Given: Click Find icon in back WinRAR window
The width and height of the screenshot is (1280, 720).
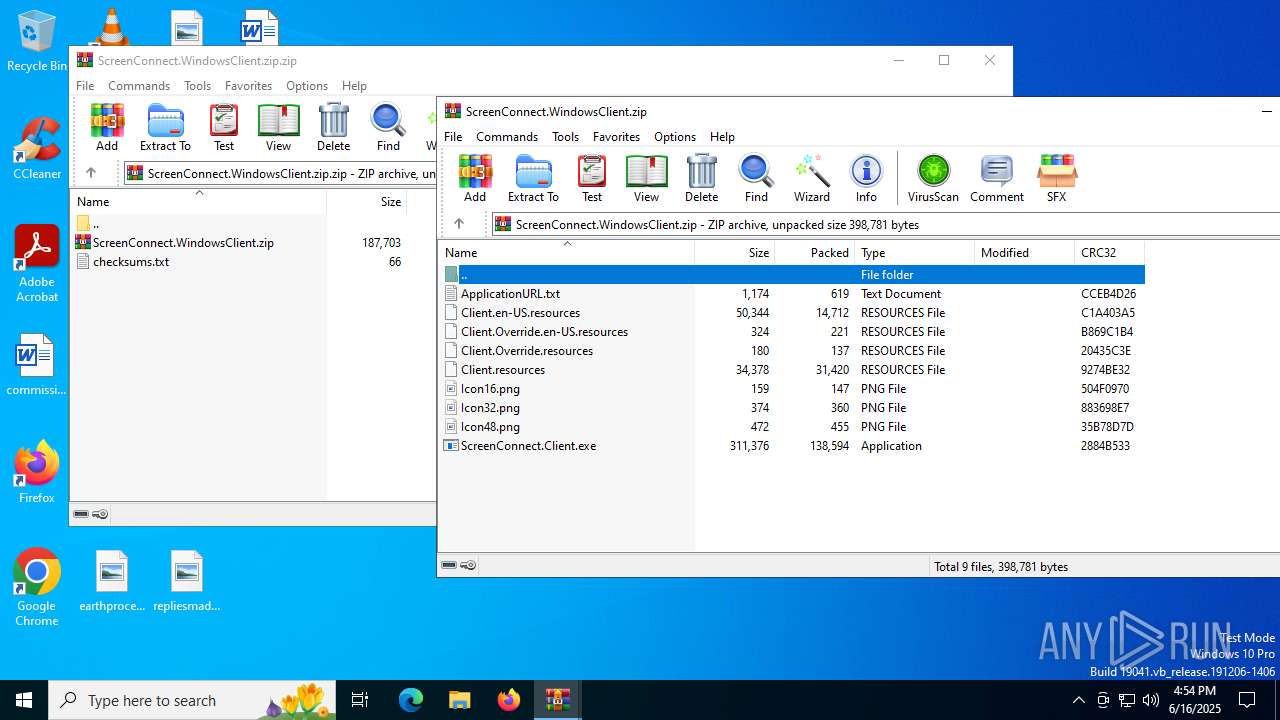Looking at the screenshot, I should point(388,128).
